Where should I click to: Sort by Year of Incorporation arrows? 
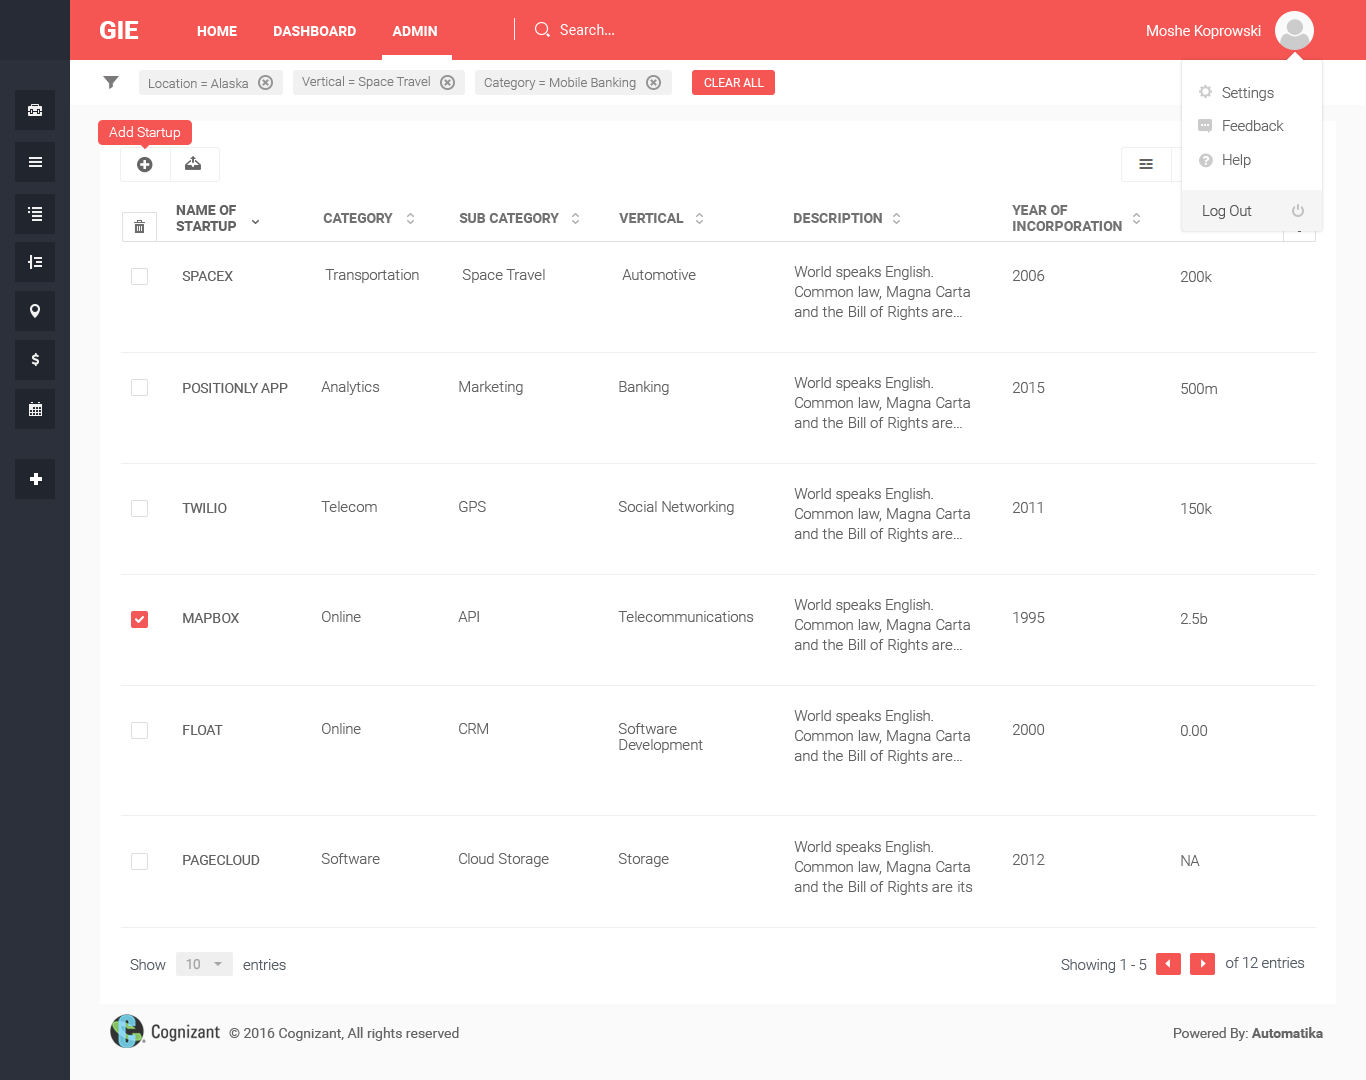(1136, 218)
